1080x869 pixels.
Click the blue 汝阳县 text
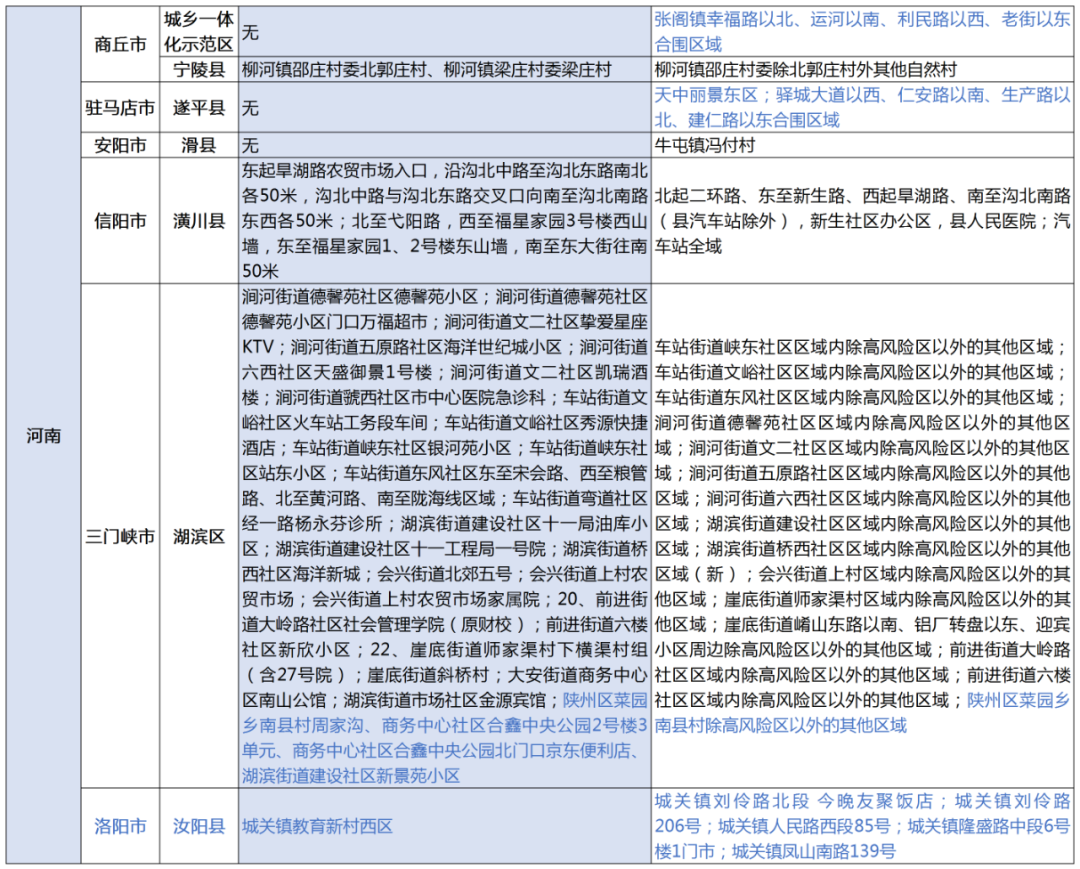198,826
